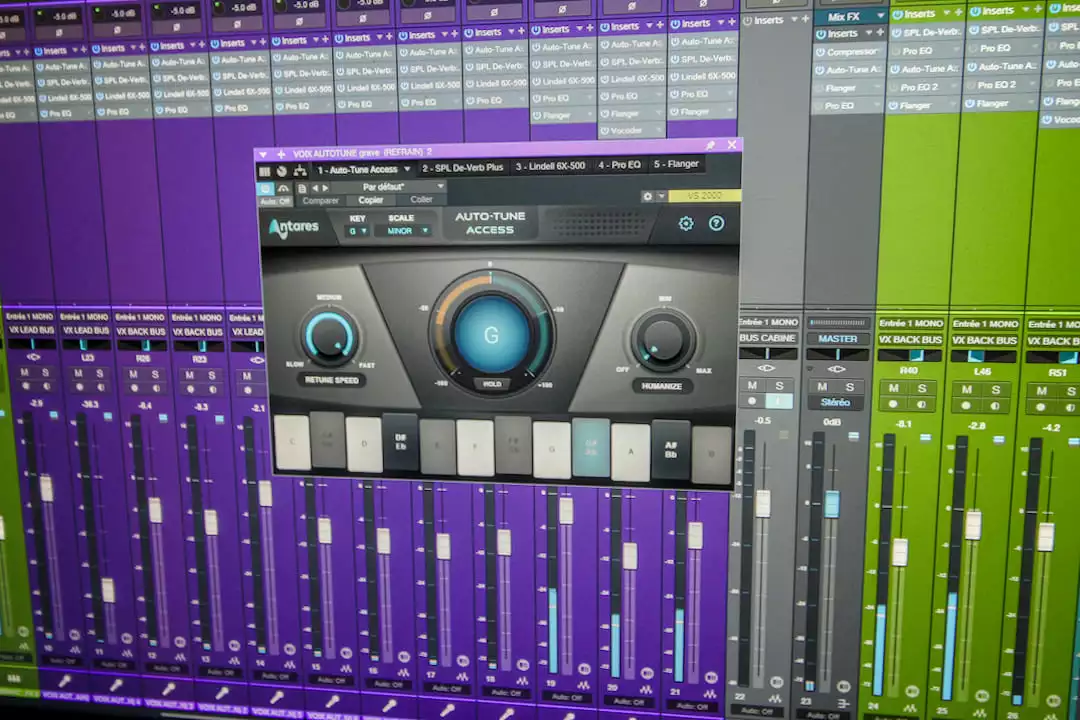
Task: Go to next preset arrow
Action: (325, 188)
